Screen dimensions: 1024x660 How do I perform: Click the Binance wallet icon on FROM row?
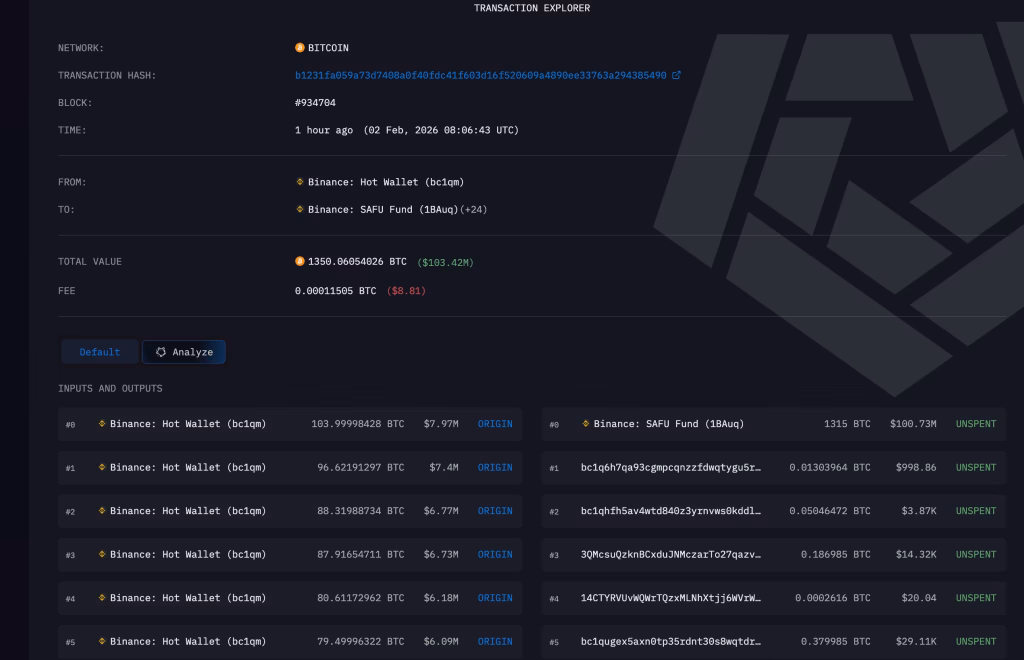298,182
